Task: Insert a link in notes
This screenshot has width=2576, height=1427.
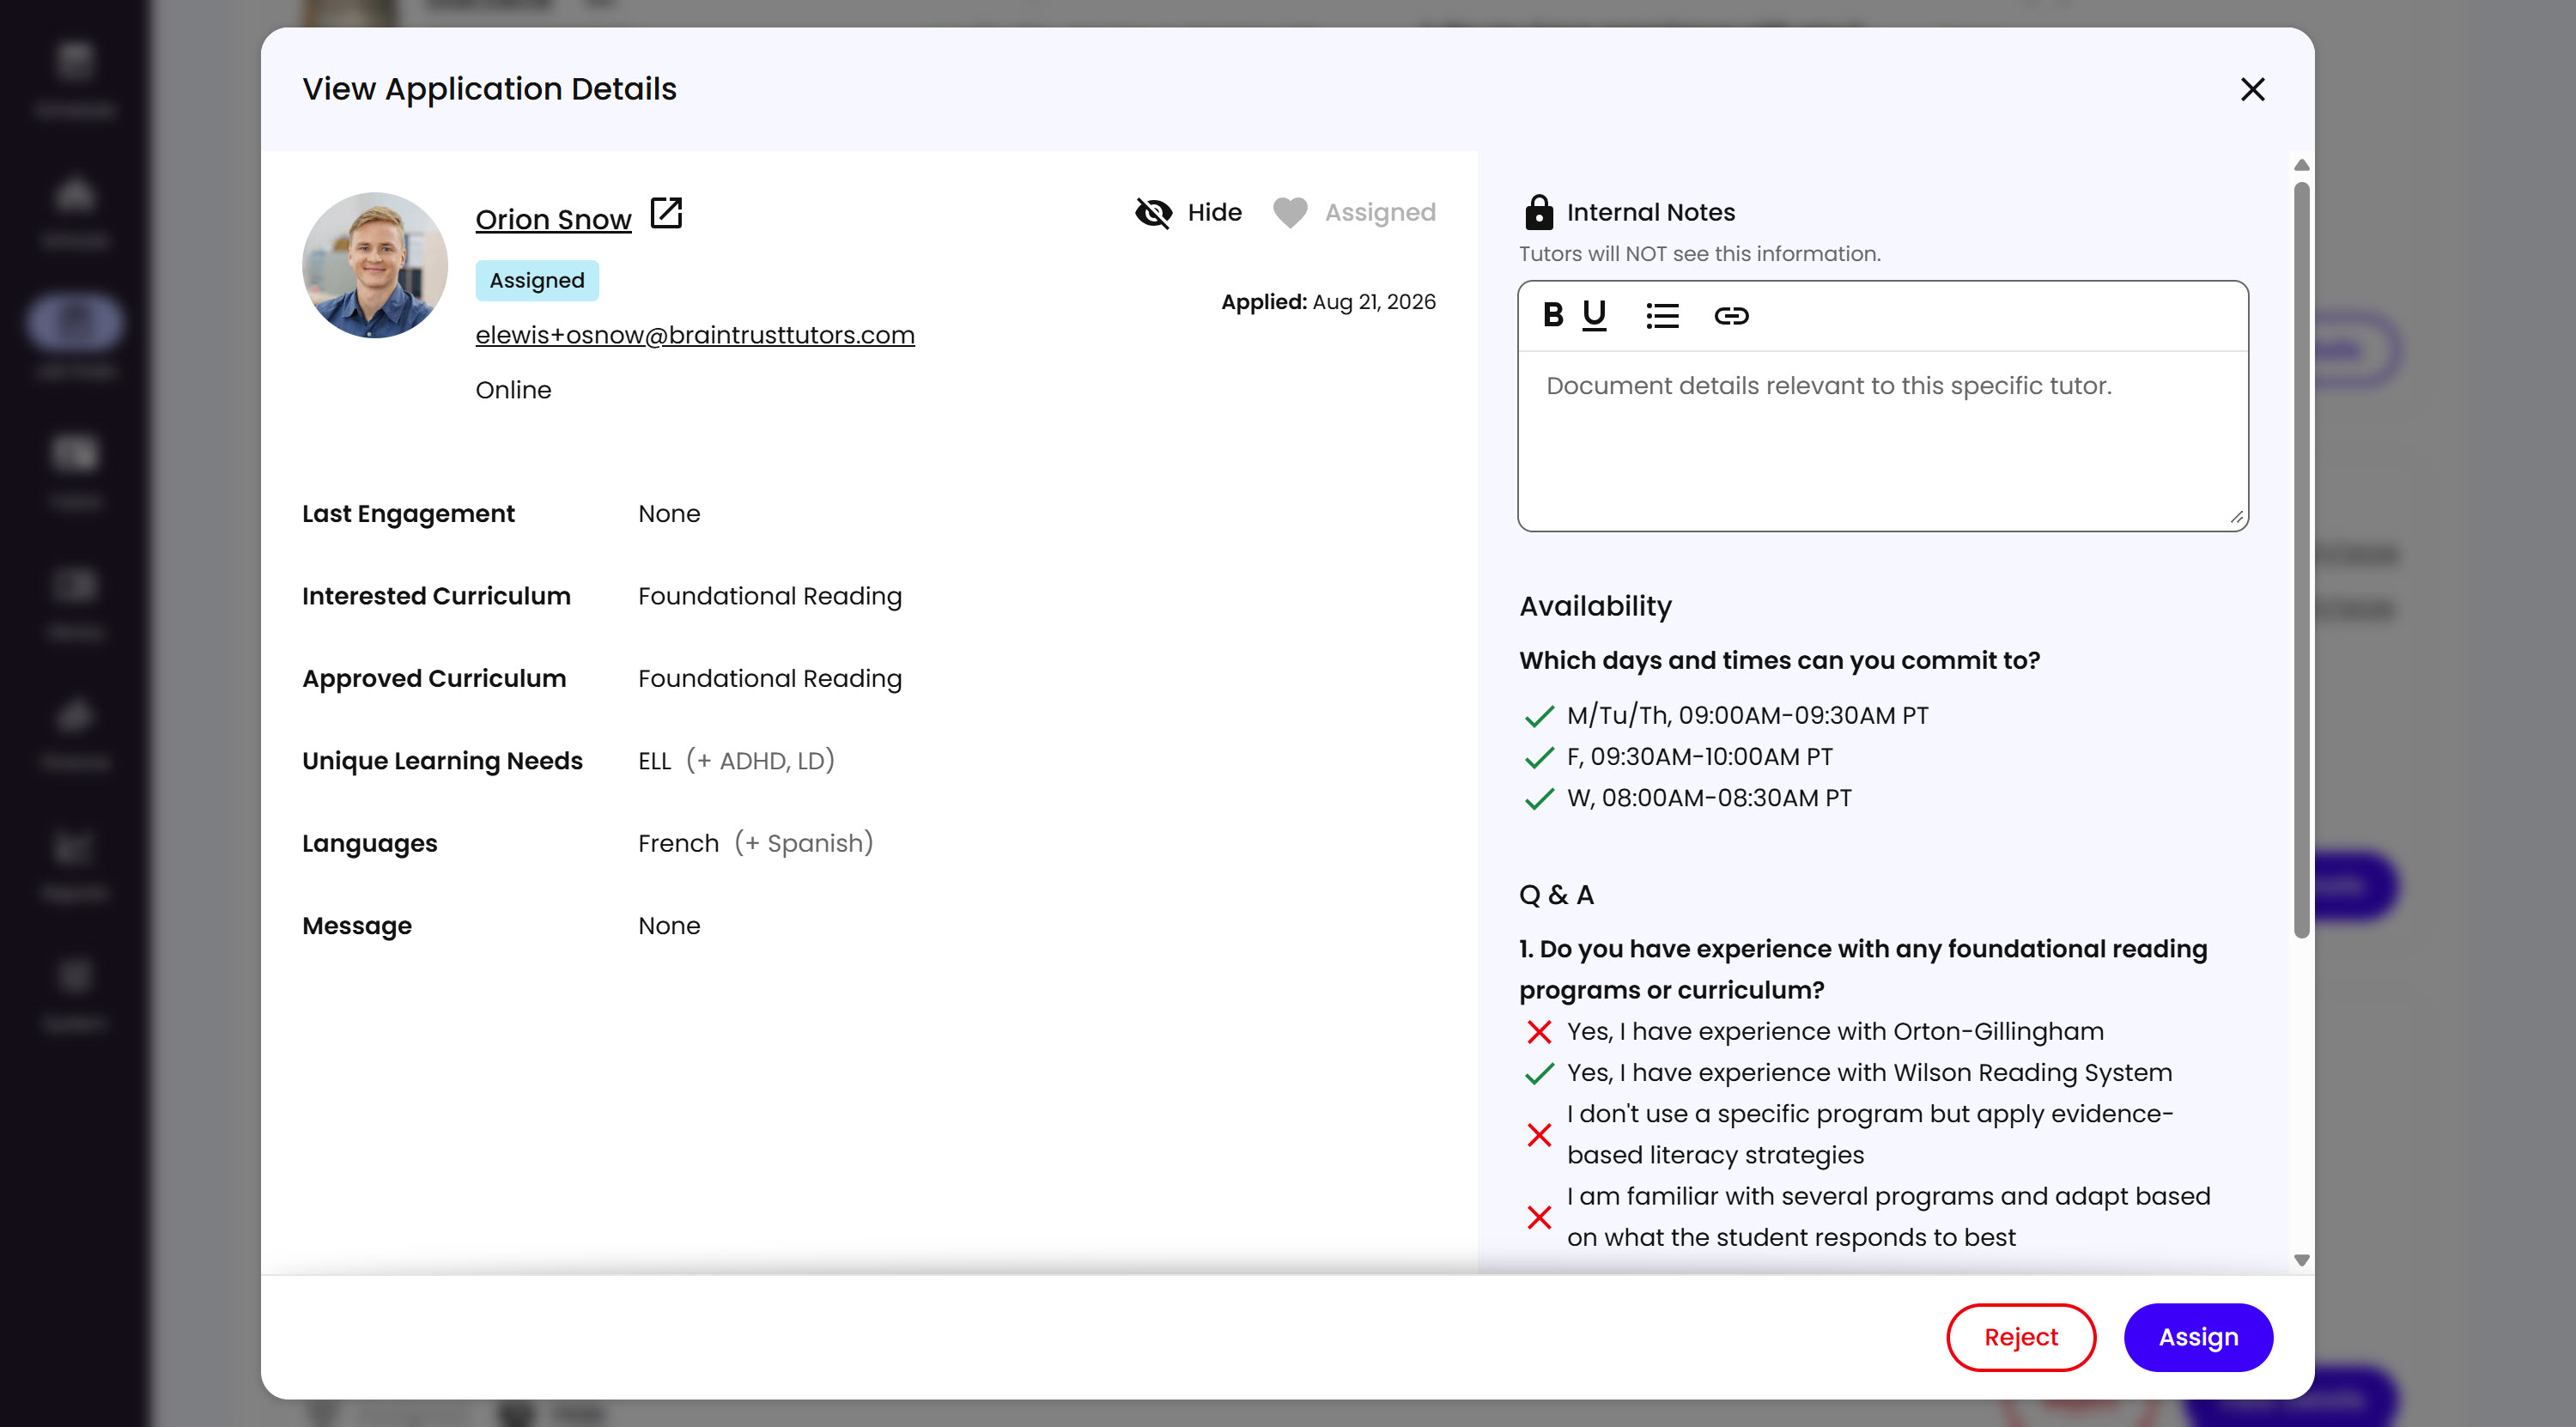Action: click(x=1731, y=316)
